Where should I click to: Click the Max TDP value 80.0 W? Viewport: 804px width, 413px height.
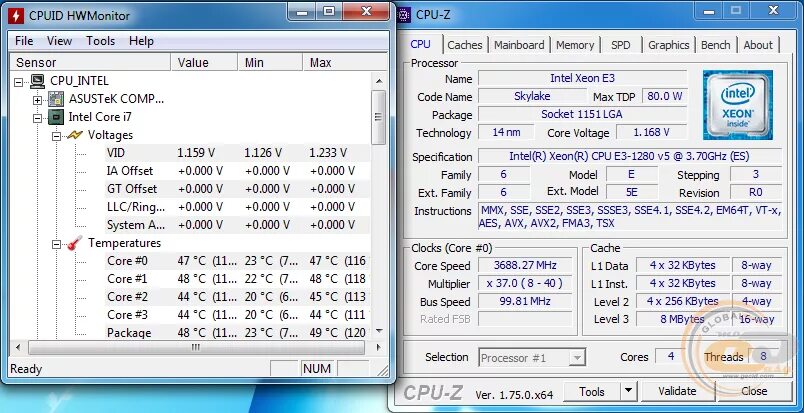click(665, 96)
